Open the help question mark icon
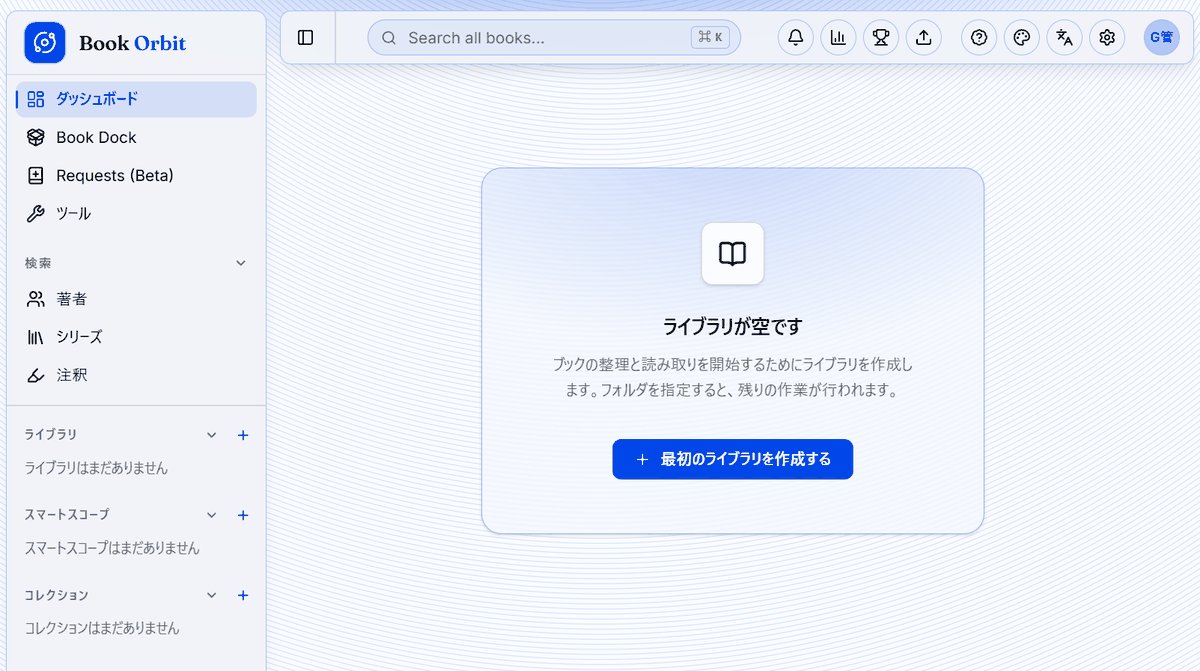The width and height of the screenshot is (1200, 671). 979,38
